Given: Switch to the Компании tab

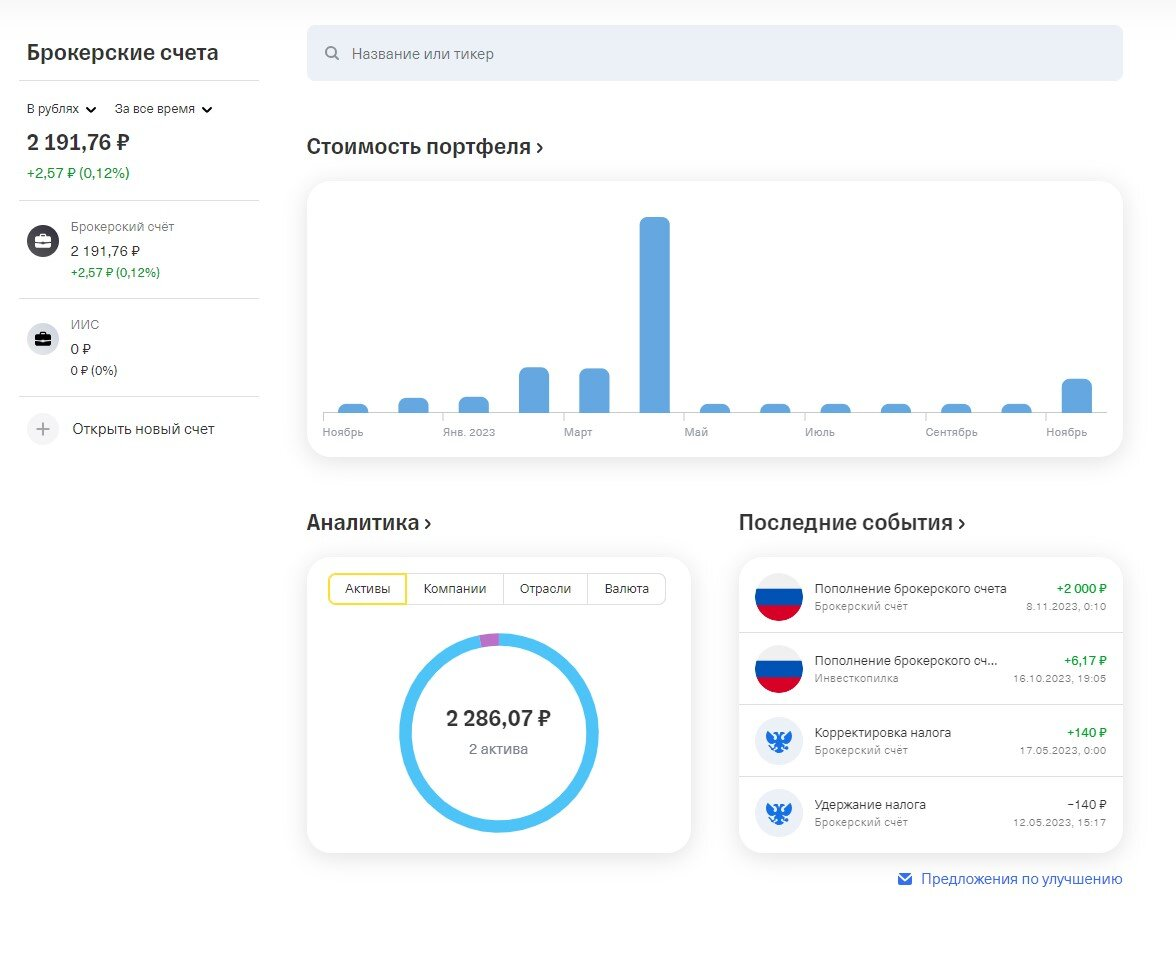Looking at the screenshot, I should tap(455, 589).
